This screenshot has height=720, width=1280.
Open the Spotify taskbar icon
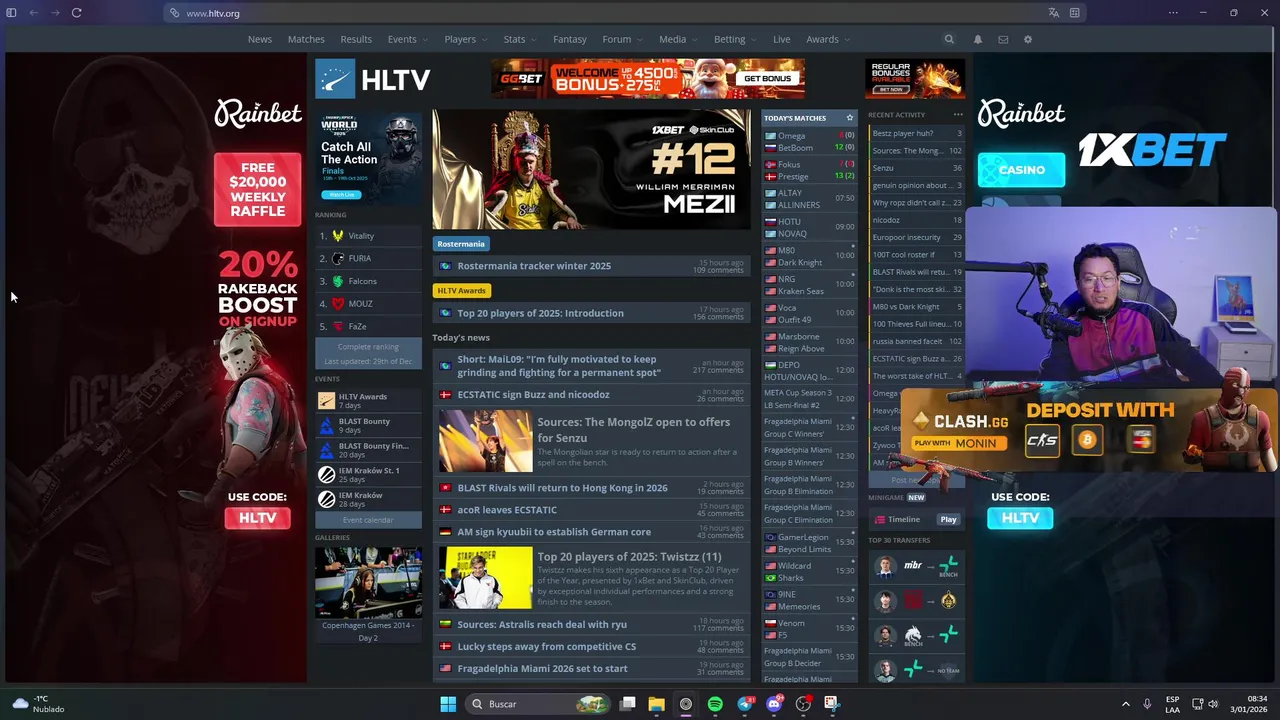click(x=715, y=704)
